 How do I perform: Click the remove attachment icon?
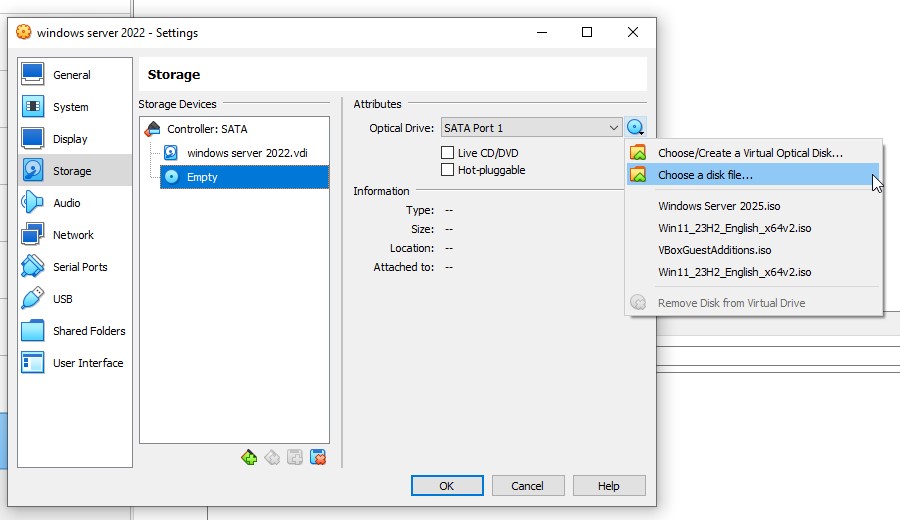[318, 457]
